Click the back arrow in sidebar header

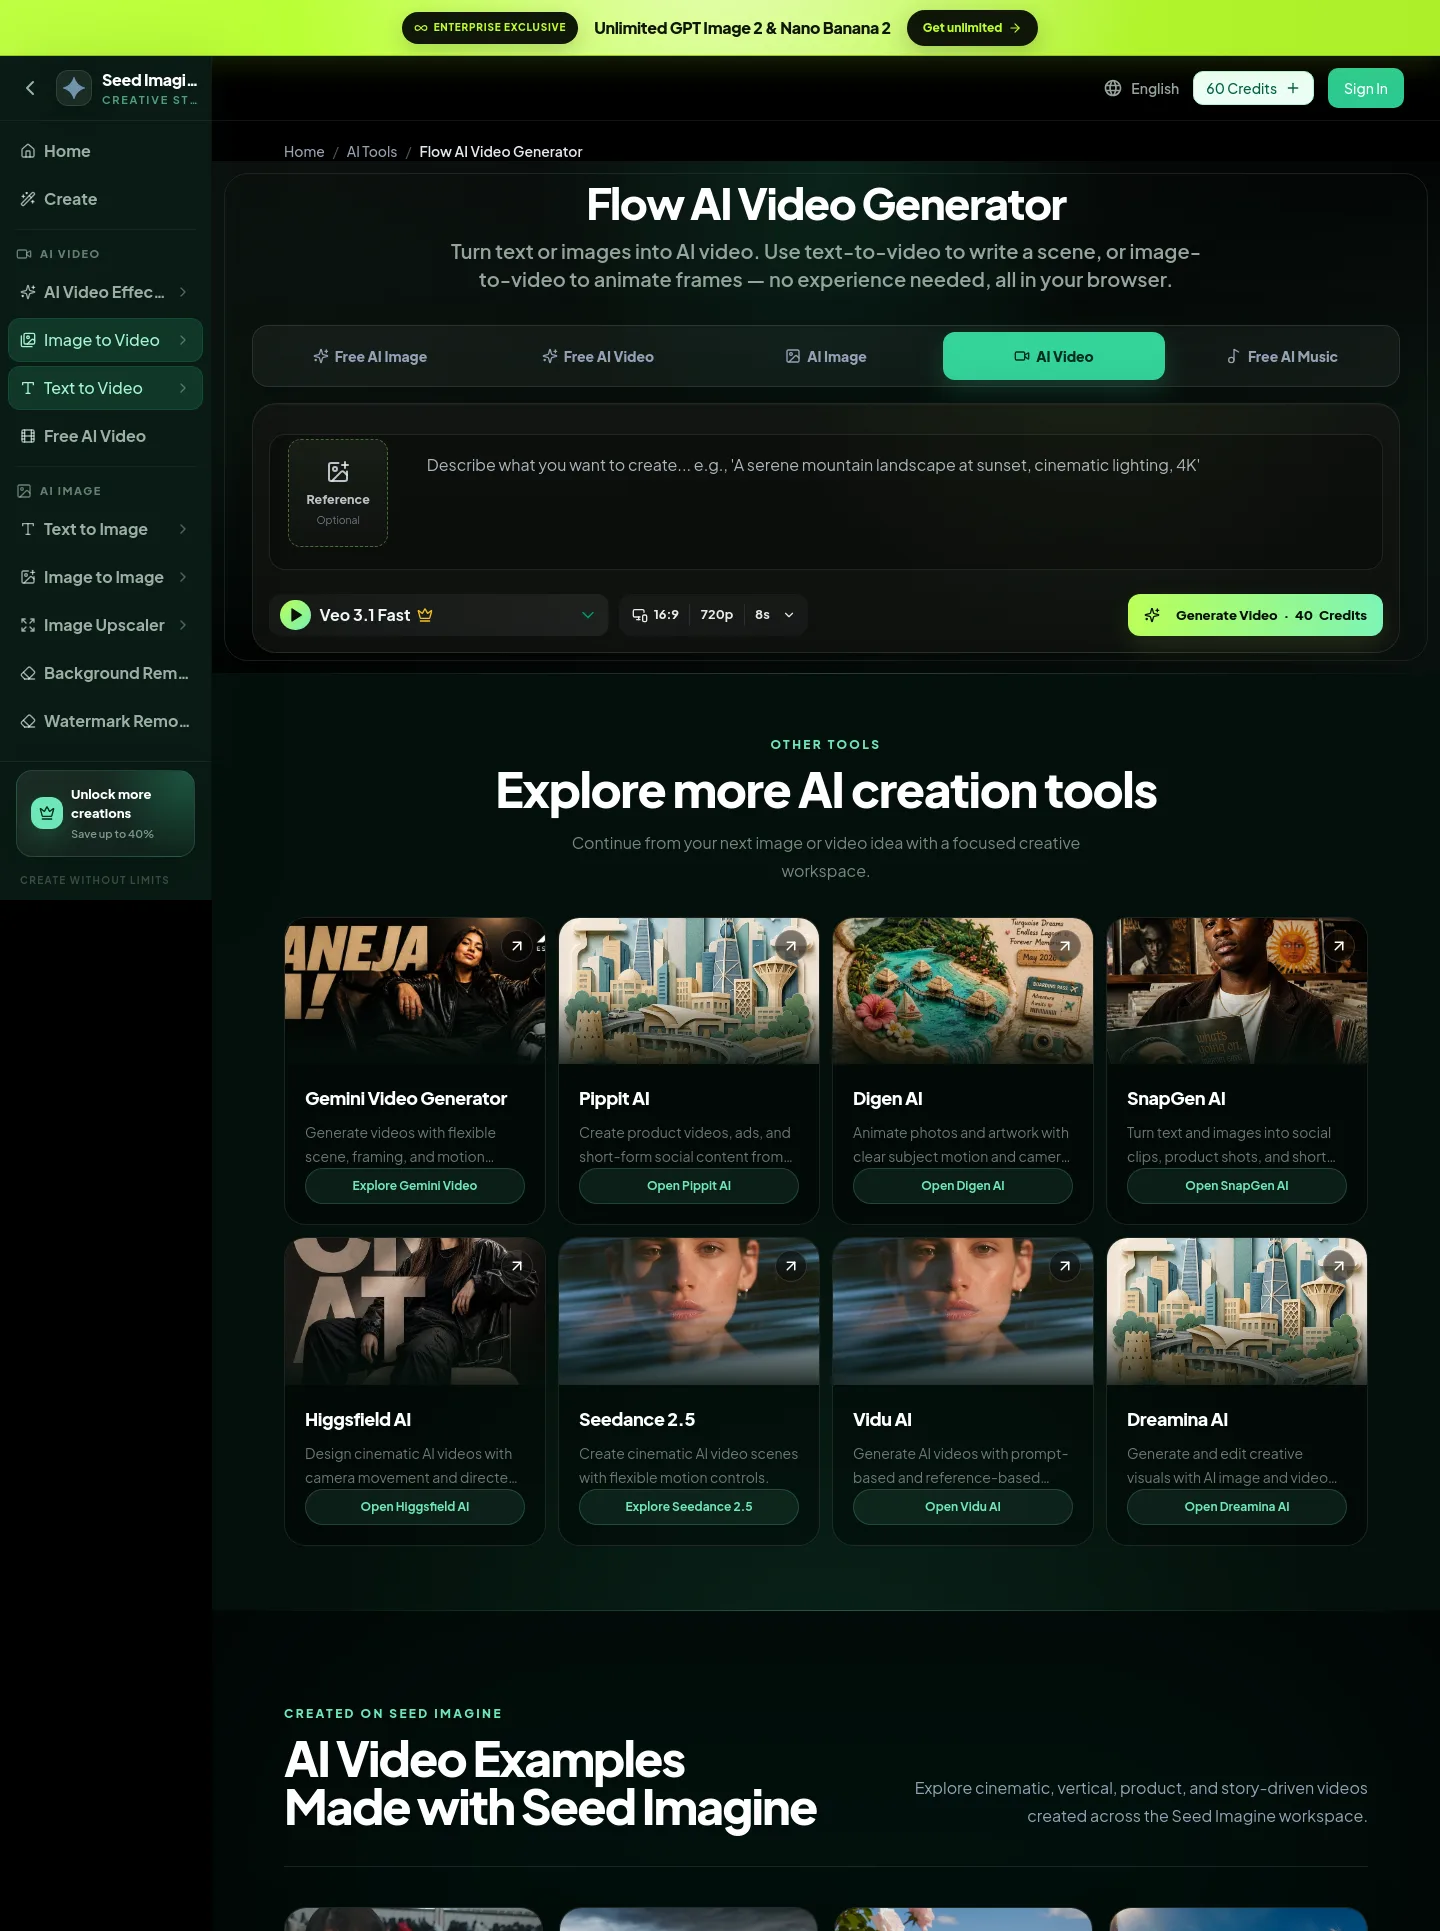(x=30, y=88)
